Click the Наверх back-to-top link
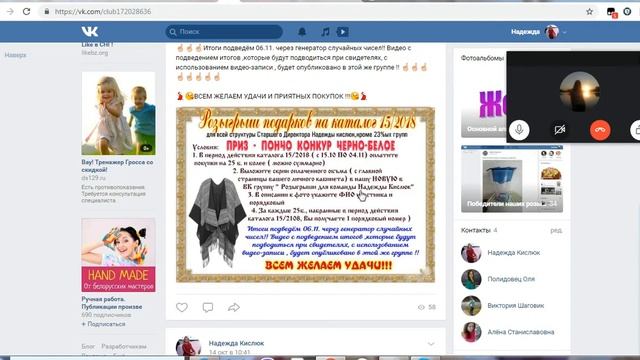The width and height of the screenshot is (640, 360). coord(16,55)
